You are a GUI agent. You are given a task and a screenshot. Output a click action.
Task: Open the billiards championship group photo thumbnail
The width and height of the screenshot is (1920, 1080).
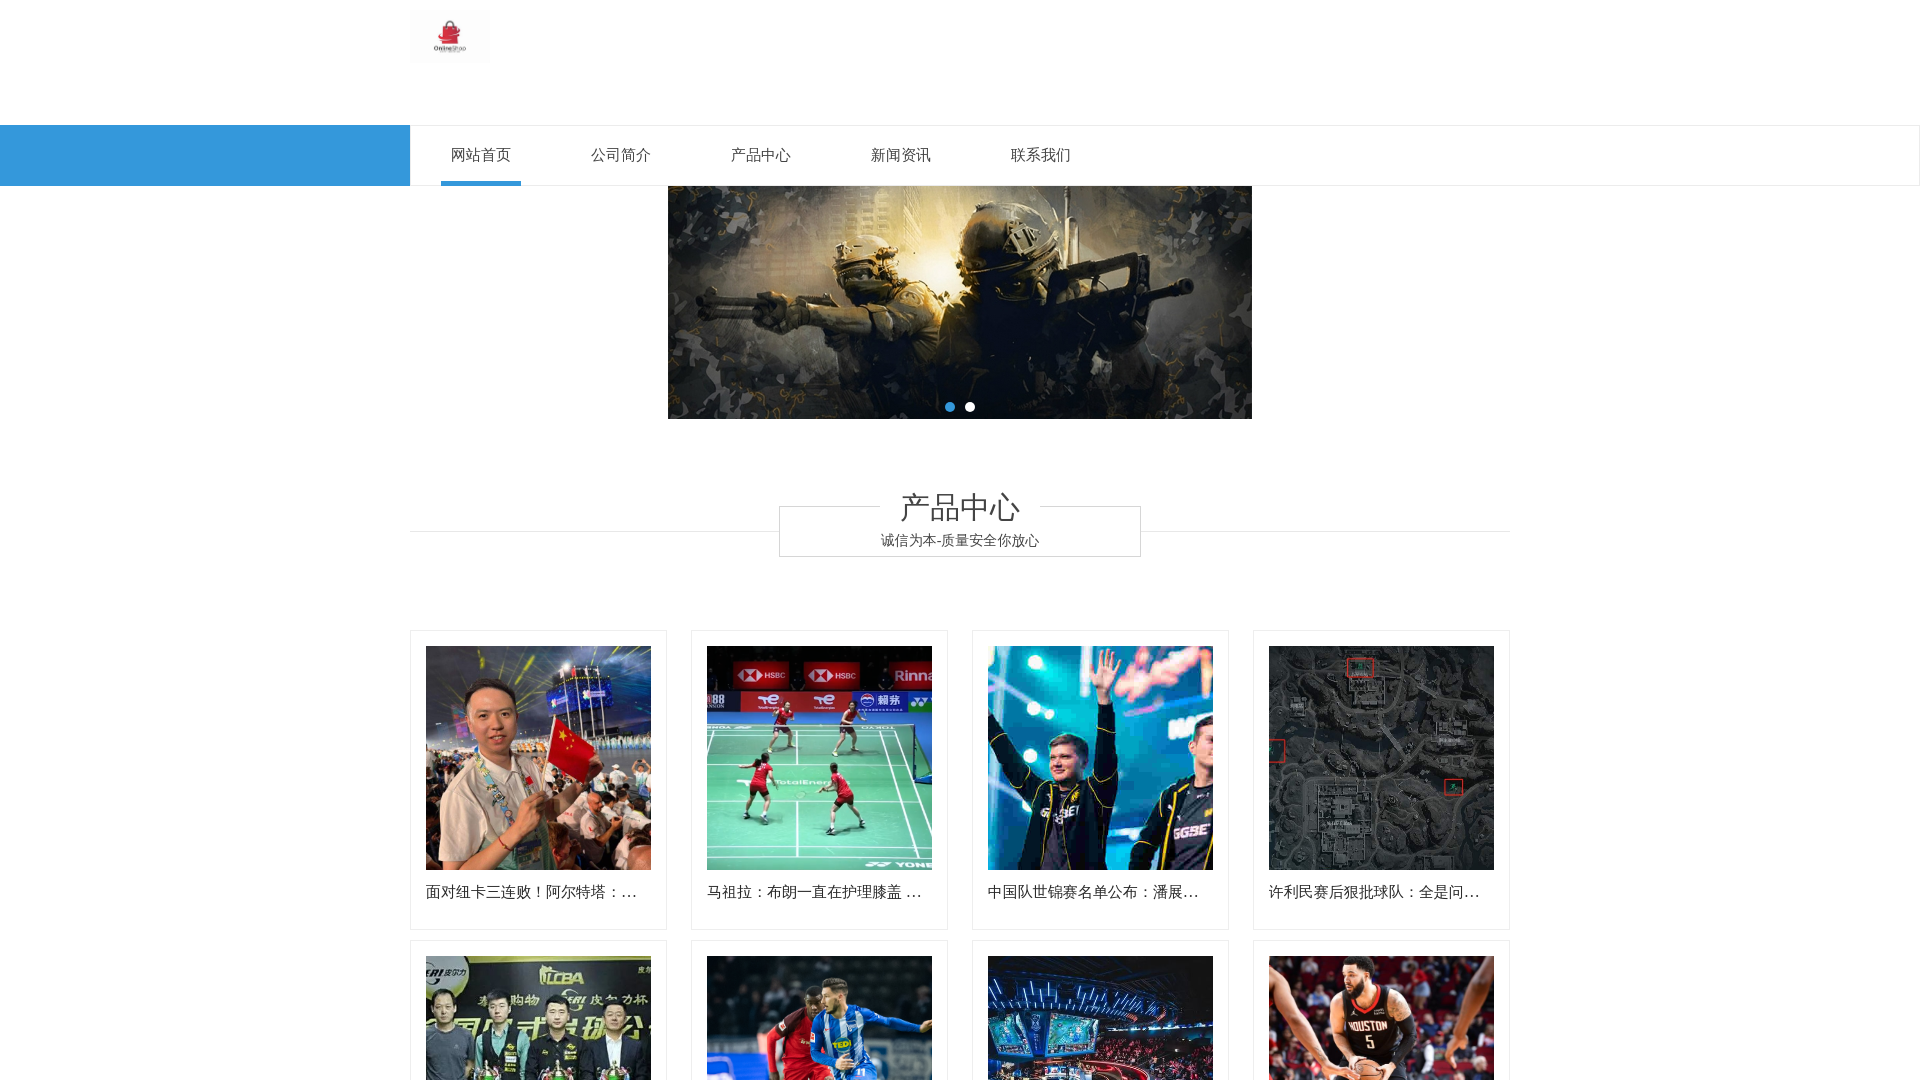pyautogui.click(x=538, y=1018)
